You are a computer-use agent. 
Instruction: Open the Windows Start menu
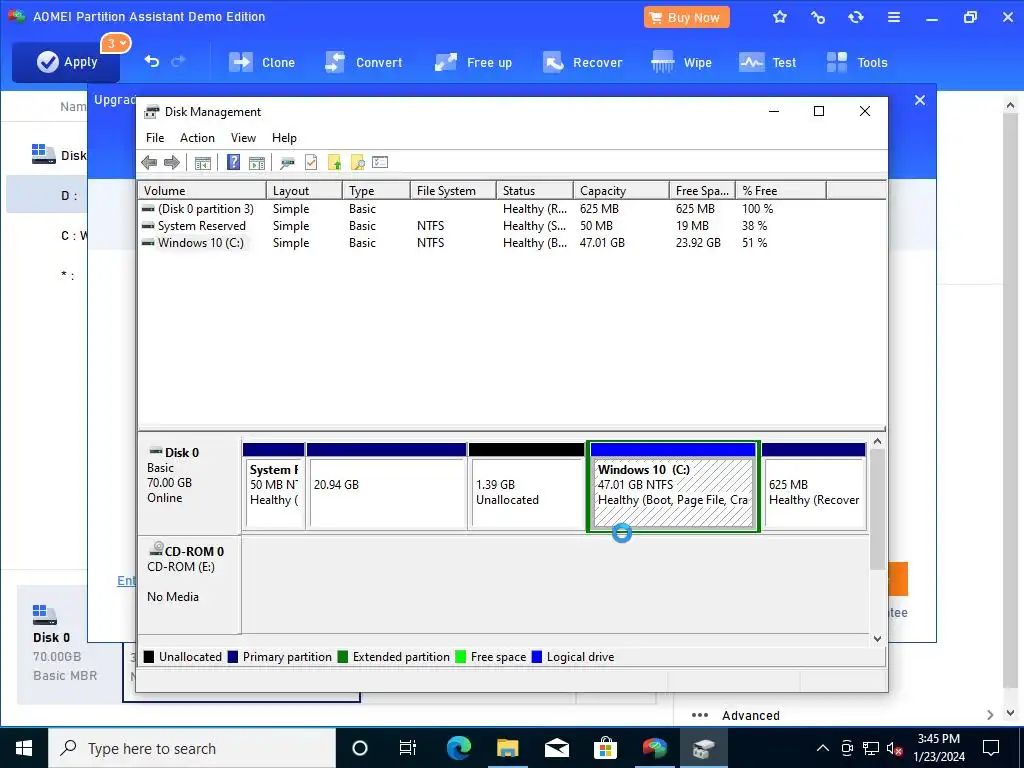pyautogui.click(x=24, y=748)
